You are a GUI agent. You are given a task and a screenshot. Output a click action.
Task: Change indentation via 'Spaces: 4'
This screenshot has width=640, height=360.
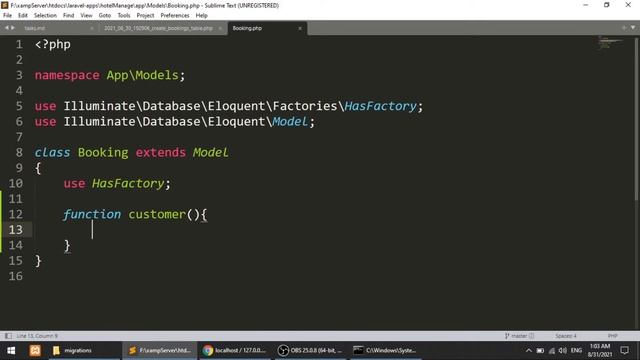pos(566,336)
